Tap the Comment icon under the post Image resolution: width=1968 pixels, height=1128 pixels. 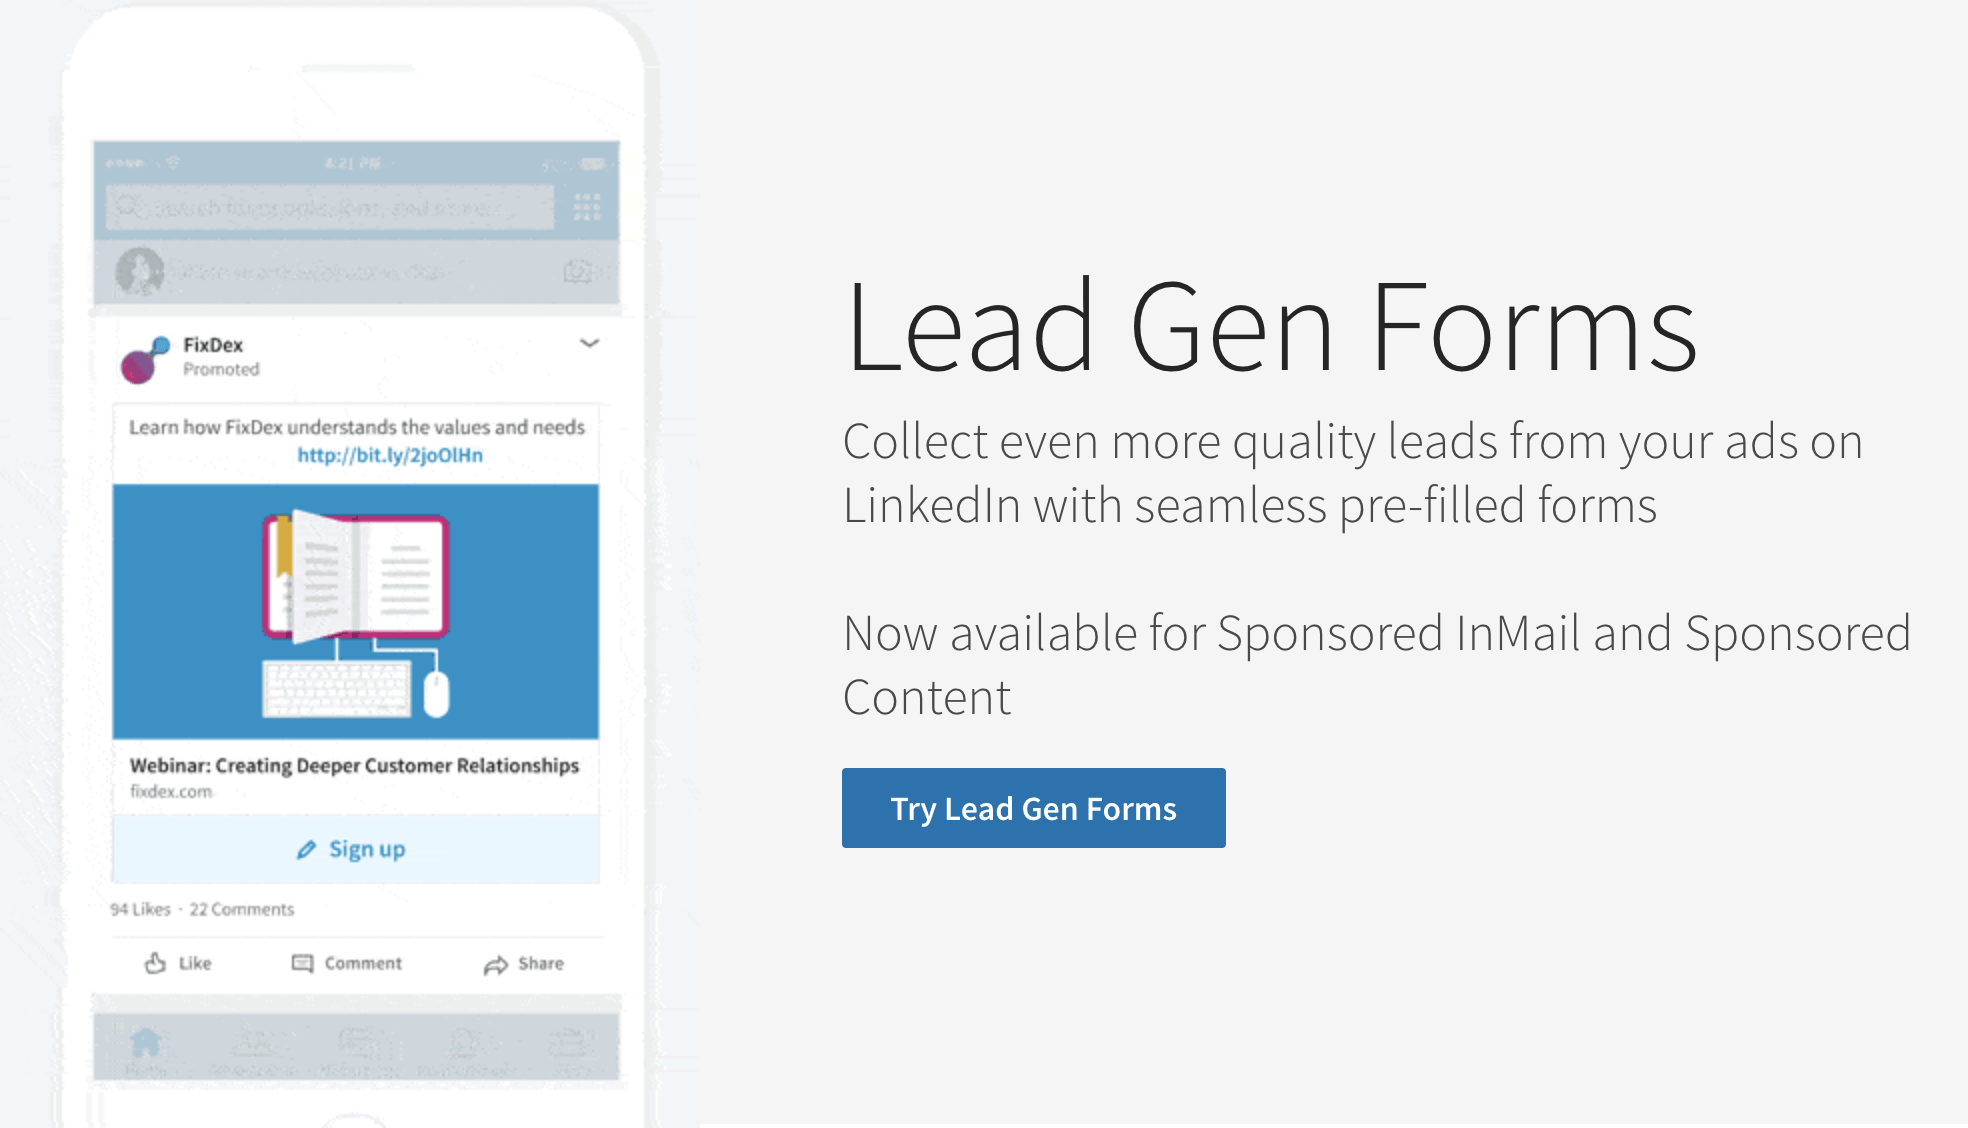[x=346, y=963]
